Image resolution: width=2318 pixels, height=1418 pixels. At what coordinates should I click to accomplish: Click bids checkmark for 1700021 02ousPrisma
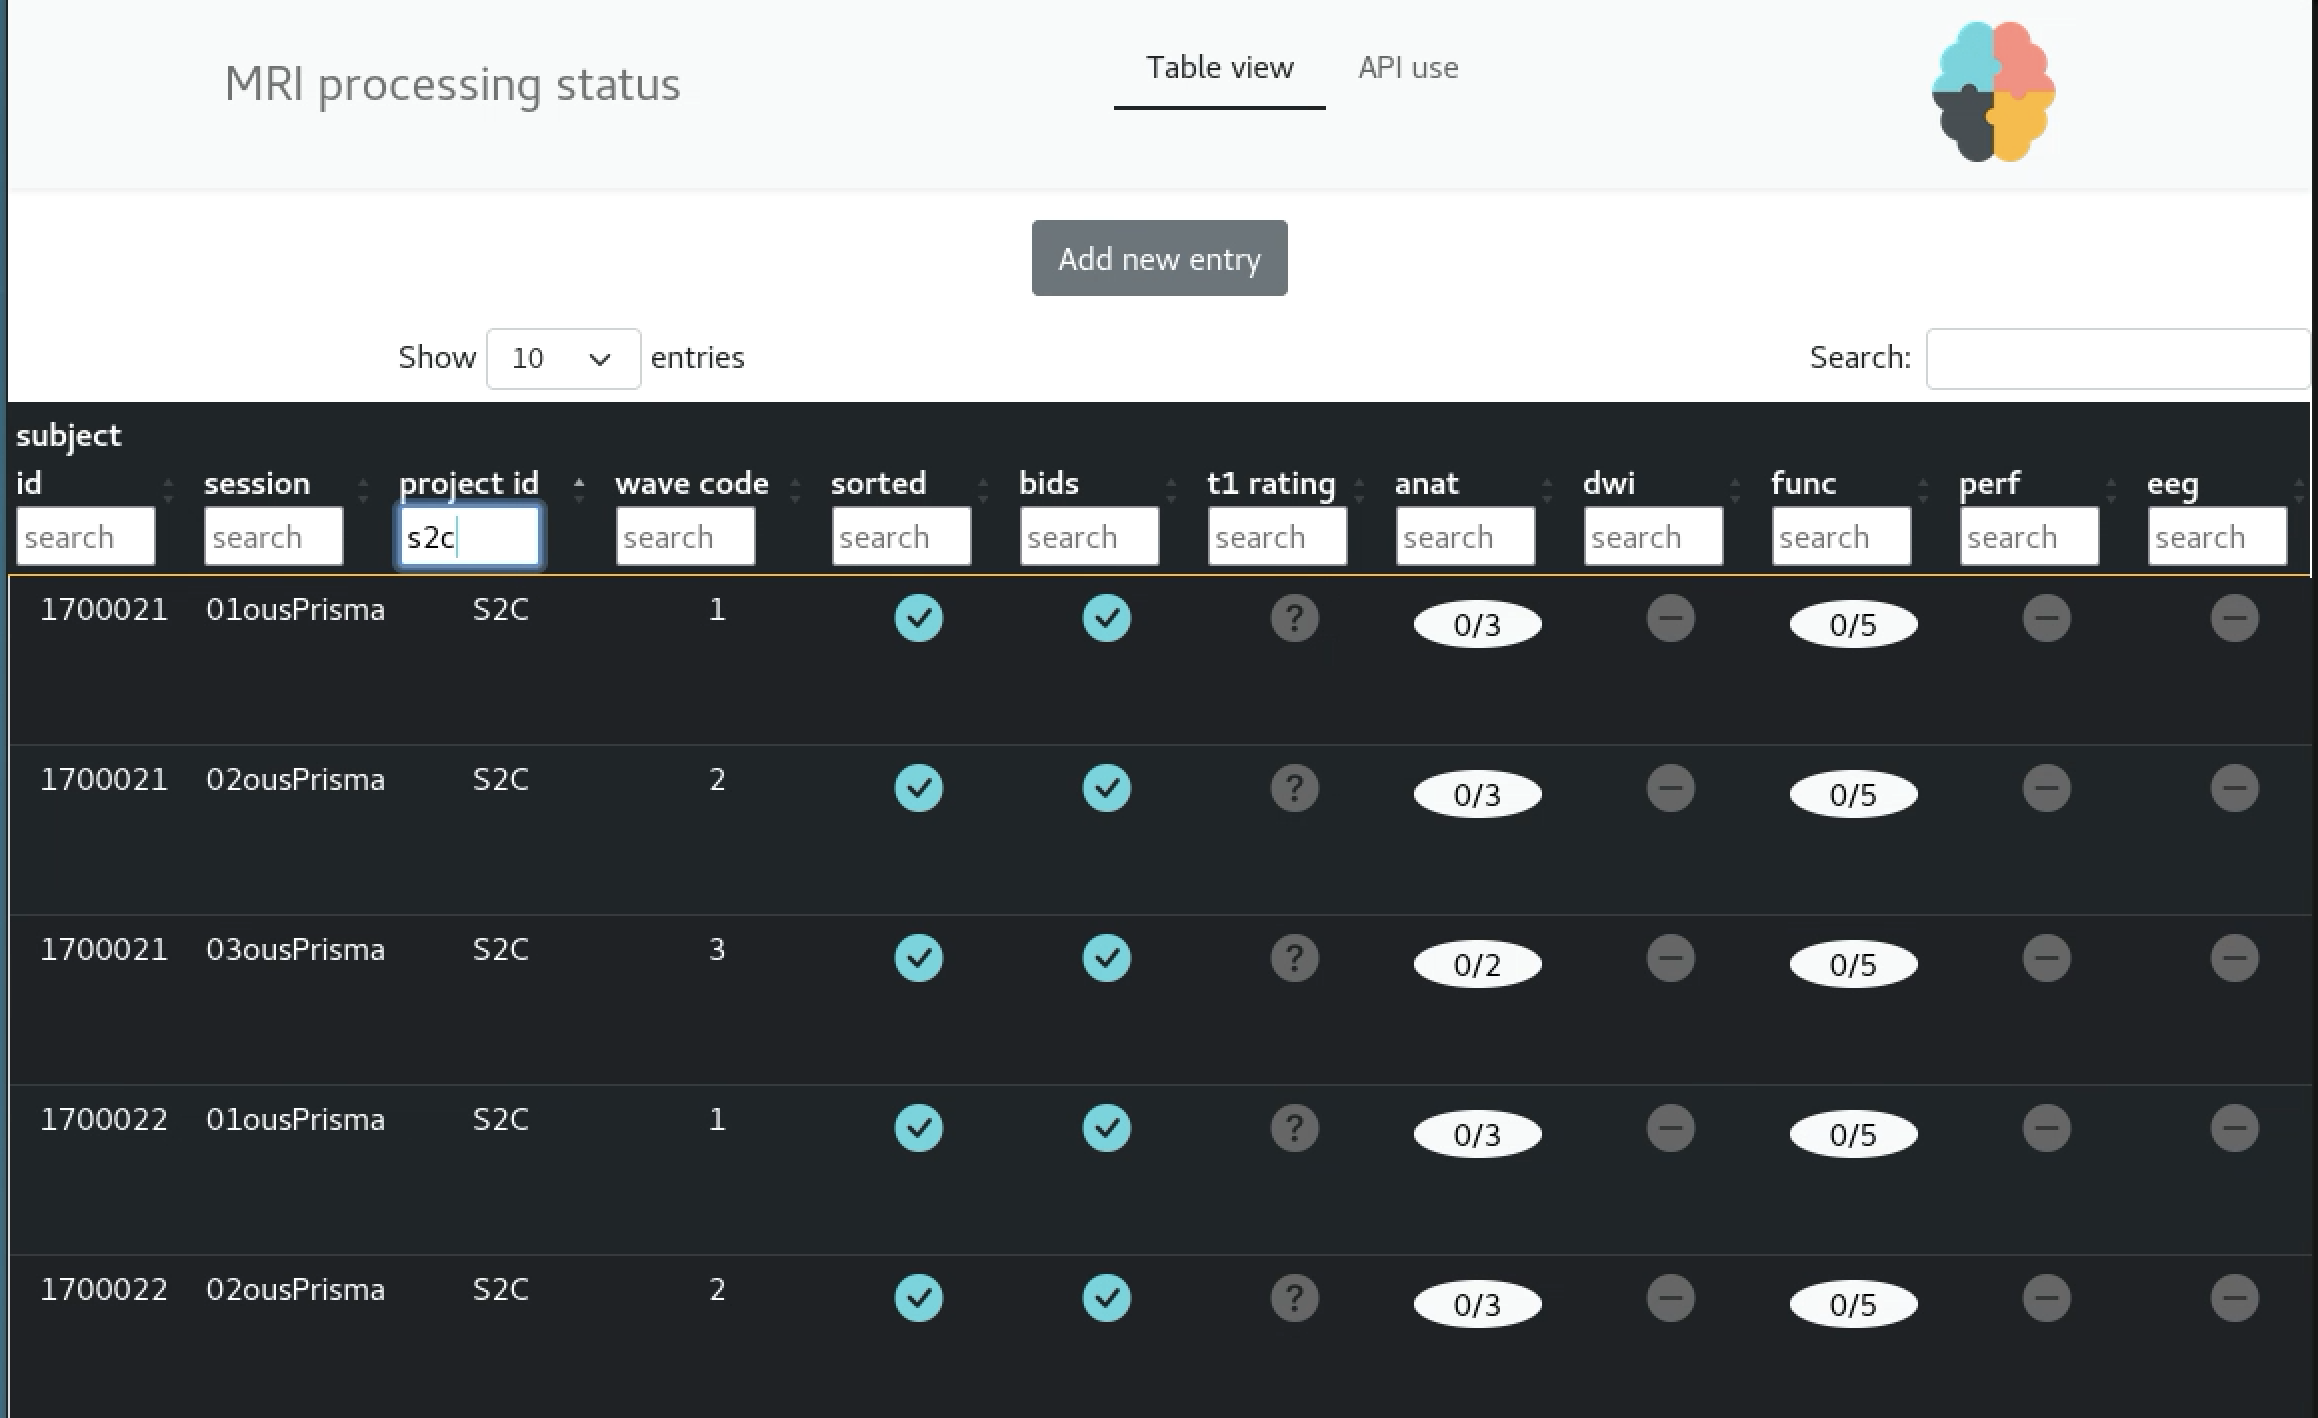tap(1106, 788)
